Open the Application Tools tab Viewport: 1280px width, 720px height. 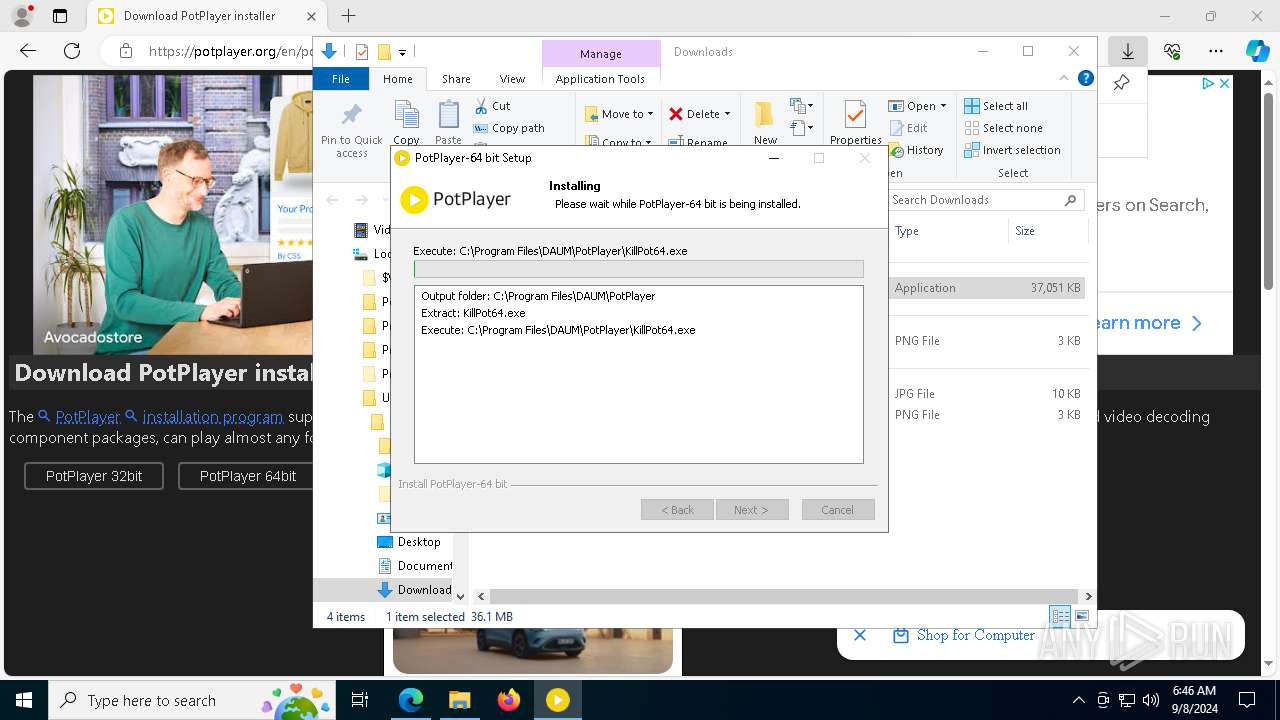coord(600,79)
